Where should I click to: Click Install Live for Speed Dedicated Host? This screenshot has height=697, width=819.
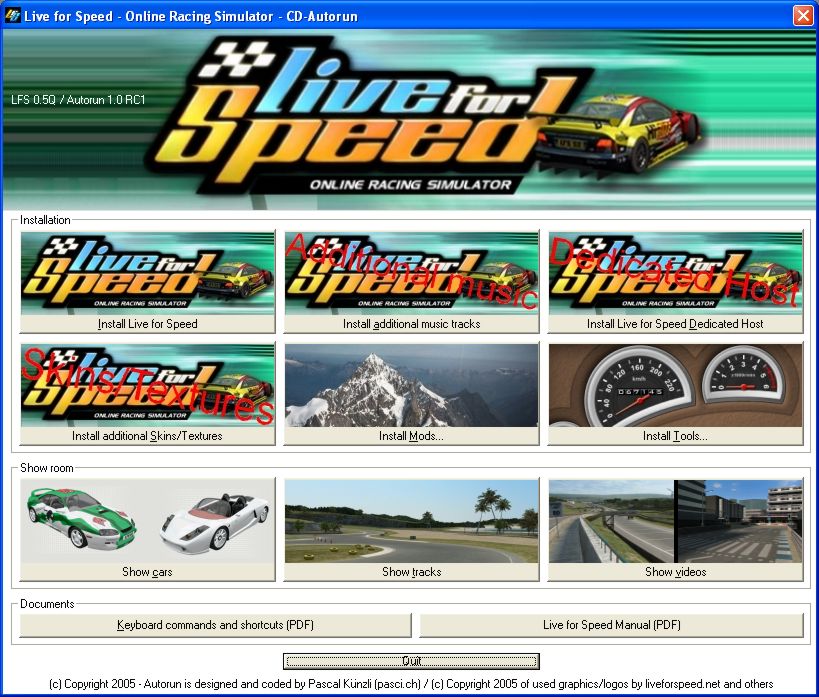(675, 282)
